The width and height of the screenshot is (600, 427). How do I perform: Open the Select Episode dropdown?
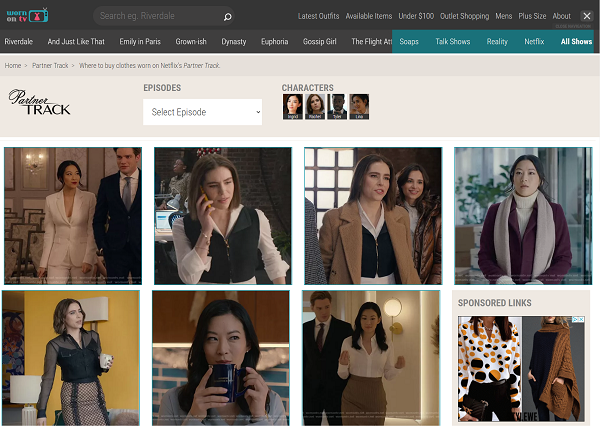pos(202,112)
